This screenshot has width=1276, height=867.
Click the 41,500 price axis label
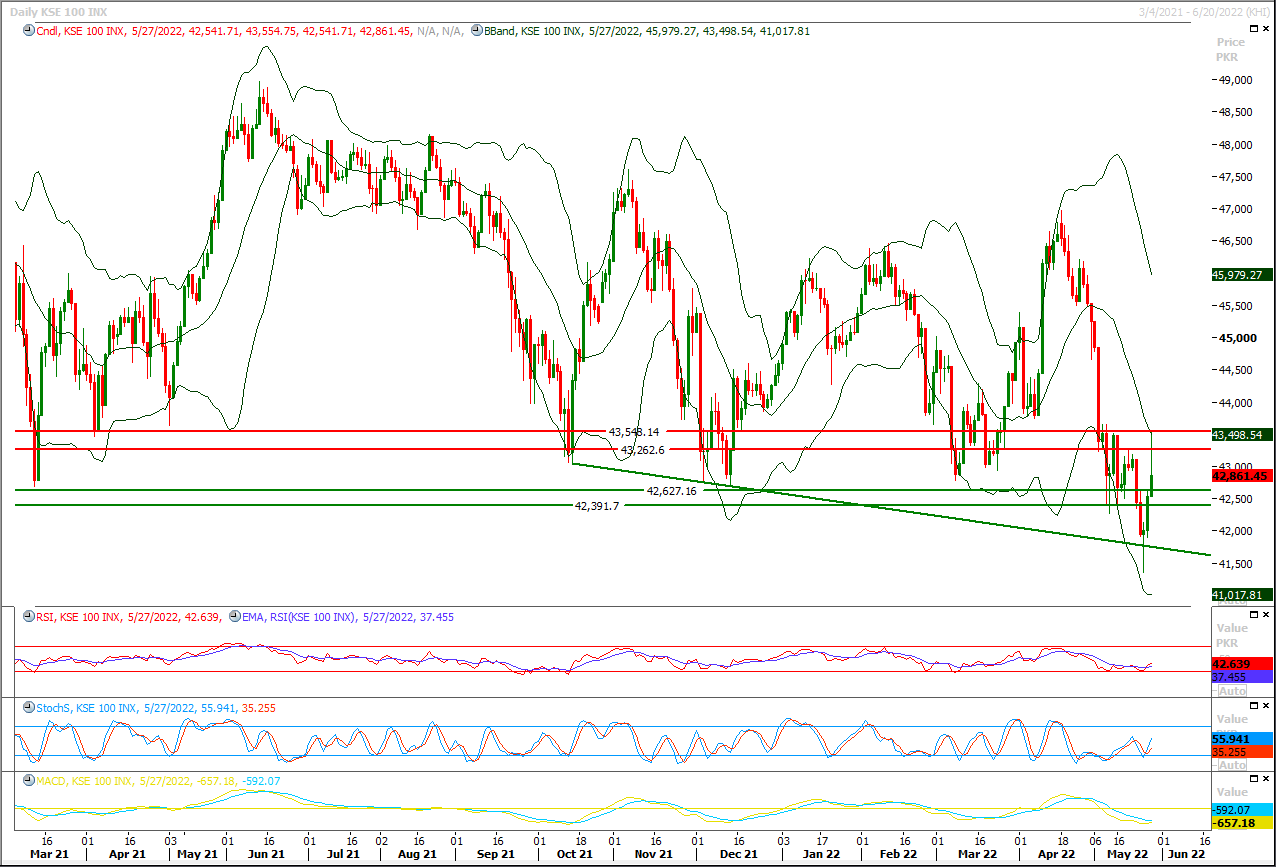point(1235,564)
